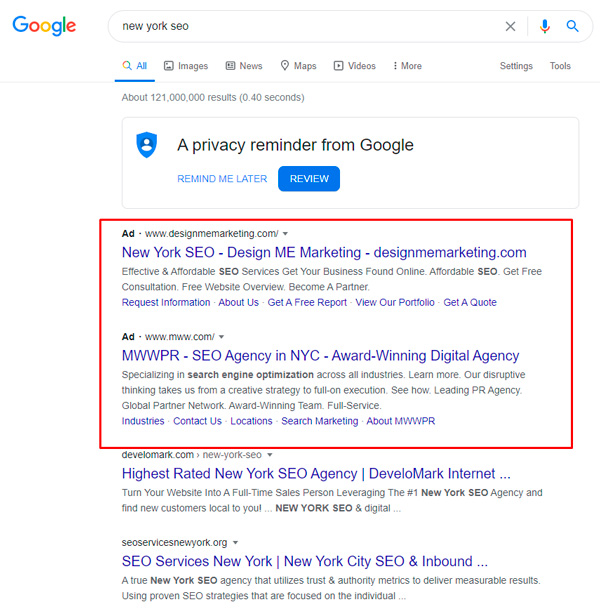Viewport: 600px width, 615px height.
Task: Click the "A privacy reminder from Google" heading
Action: coord(295,145)
